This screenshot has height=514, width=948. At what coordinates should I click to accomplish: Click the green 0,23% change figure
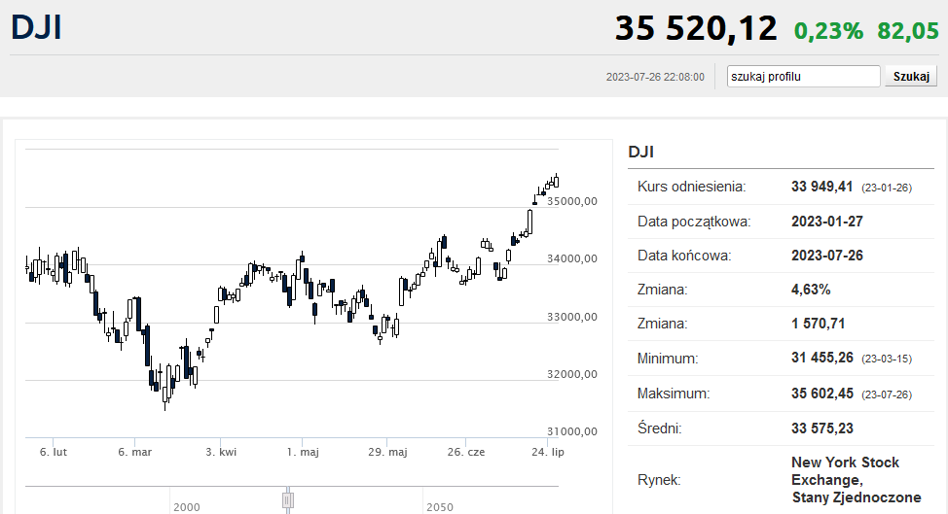[828, 31]
